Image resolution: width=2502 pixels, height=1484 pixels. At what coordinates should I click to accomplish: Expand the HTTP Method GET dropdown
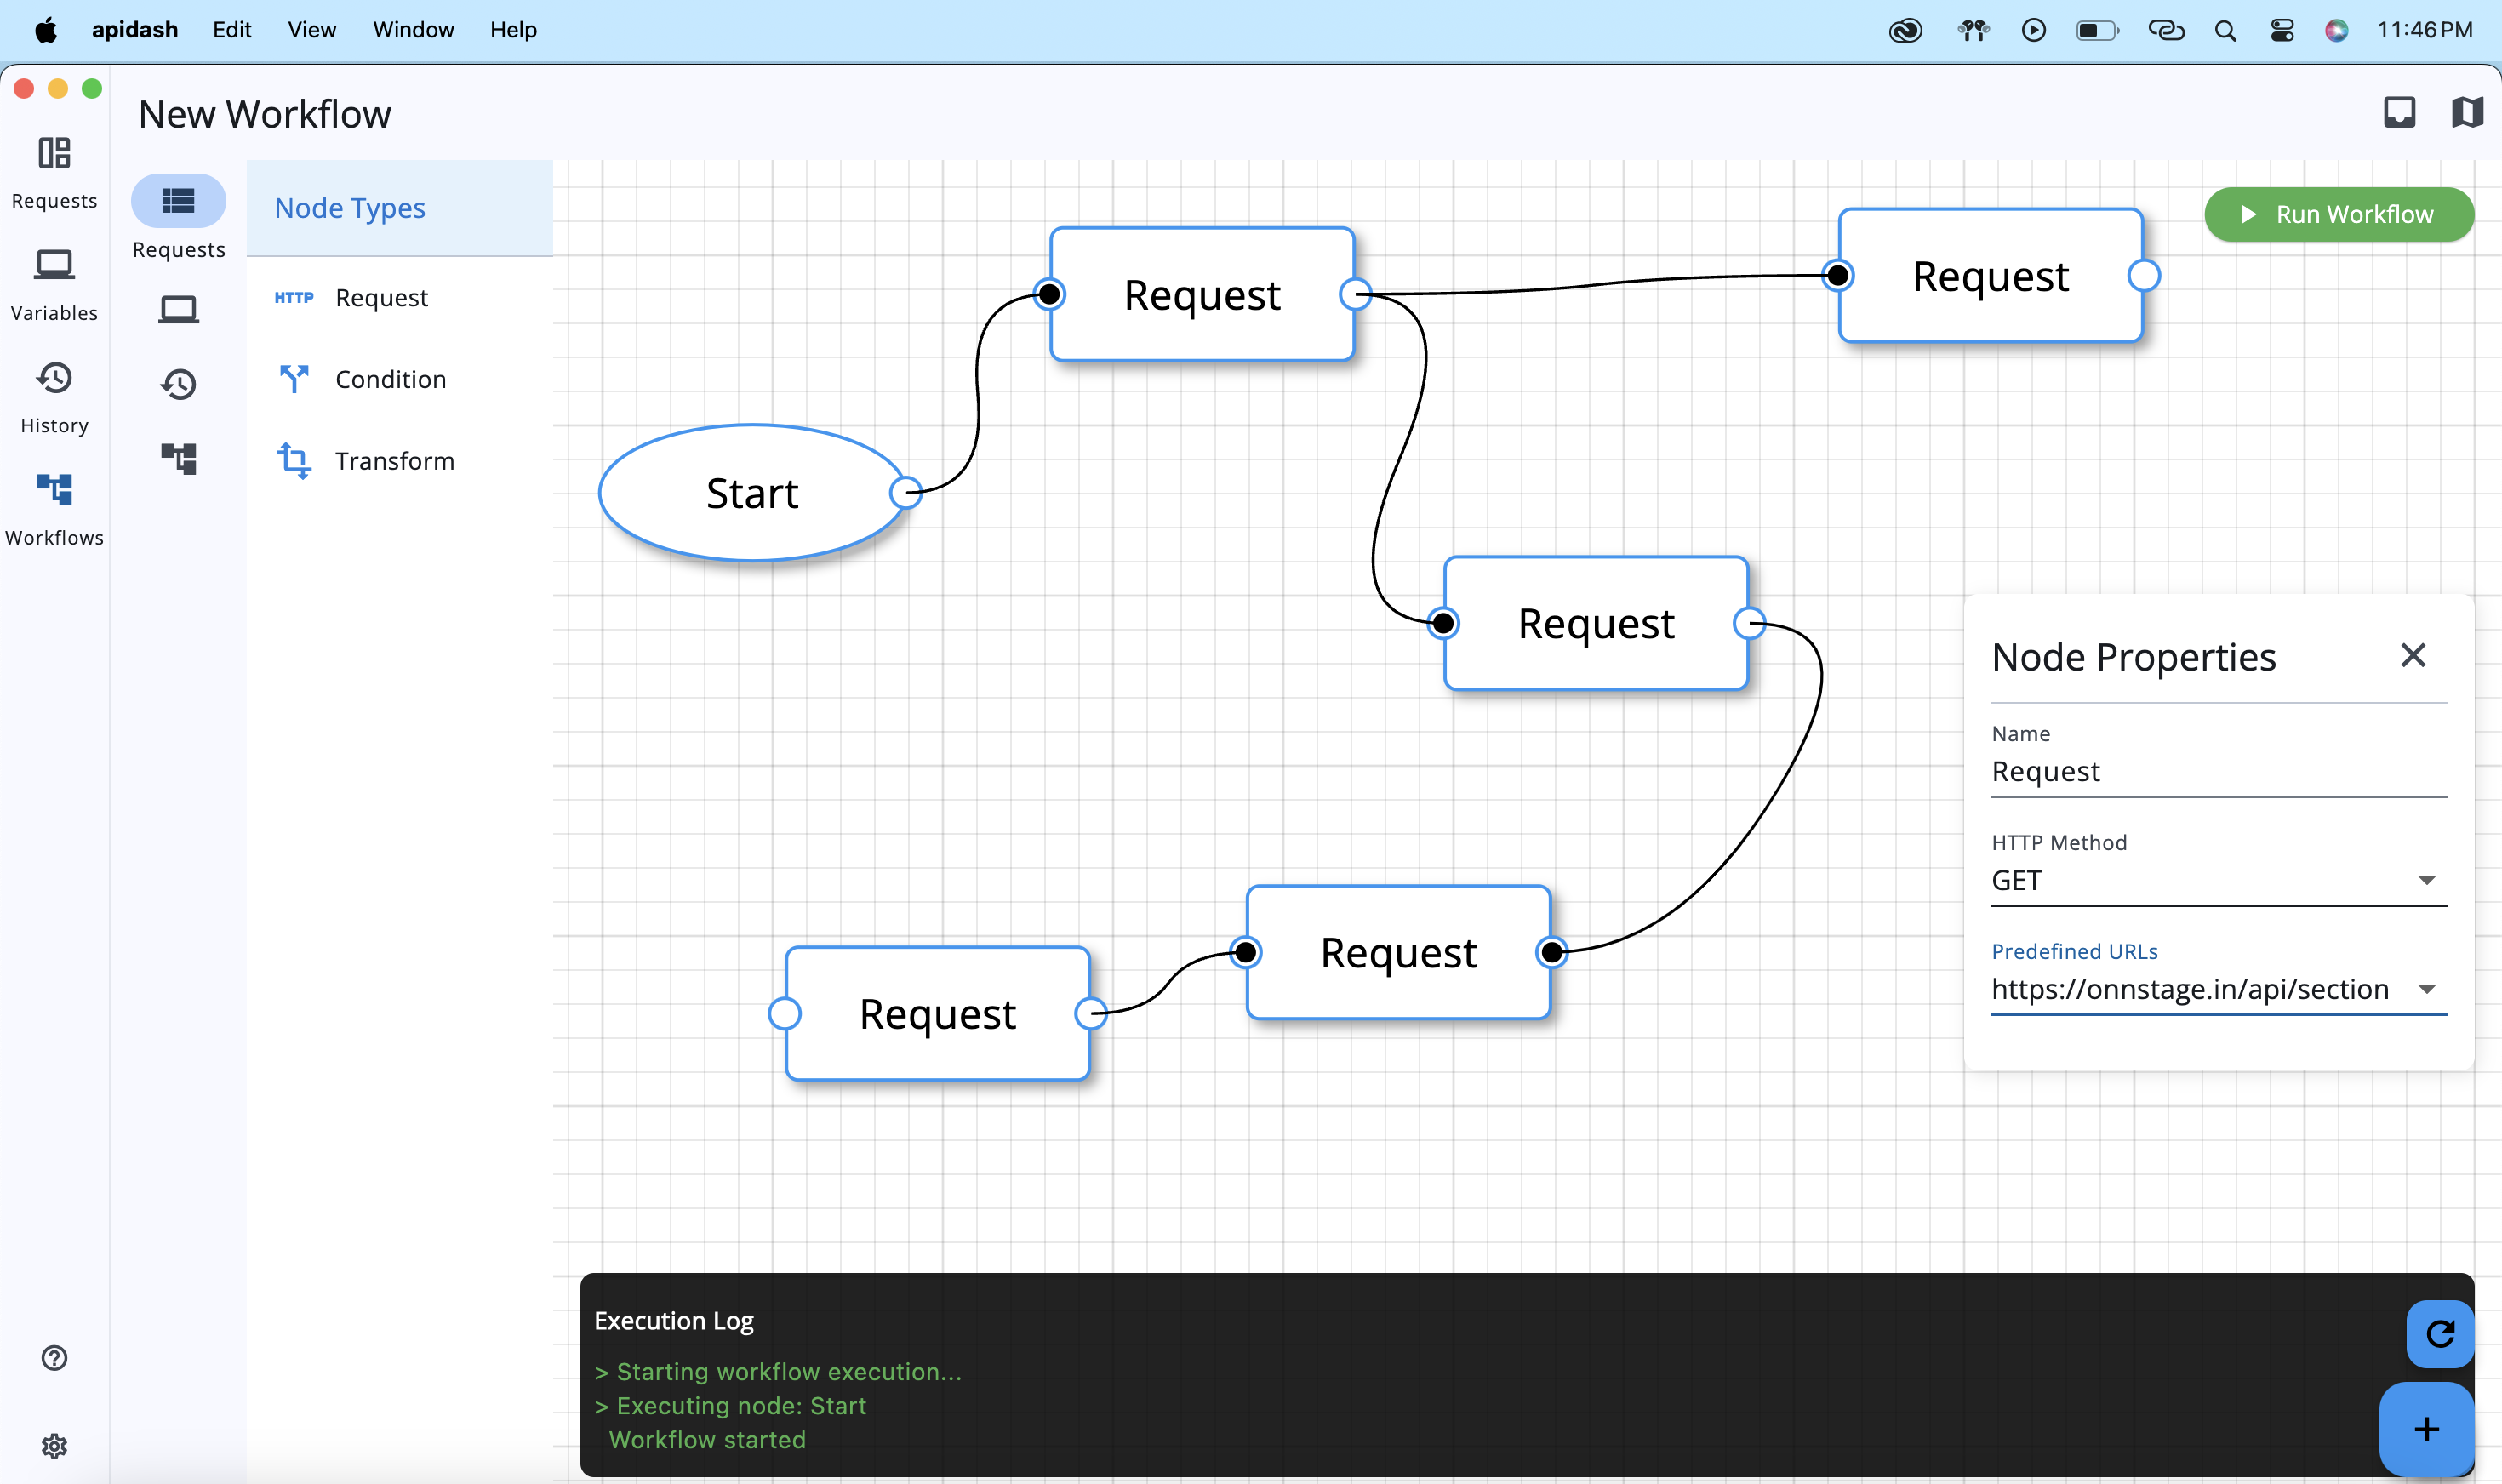tap(2426, 880)
